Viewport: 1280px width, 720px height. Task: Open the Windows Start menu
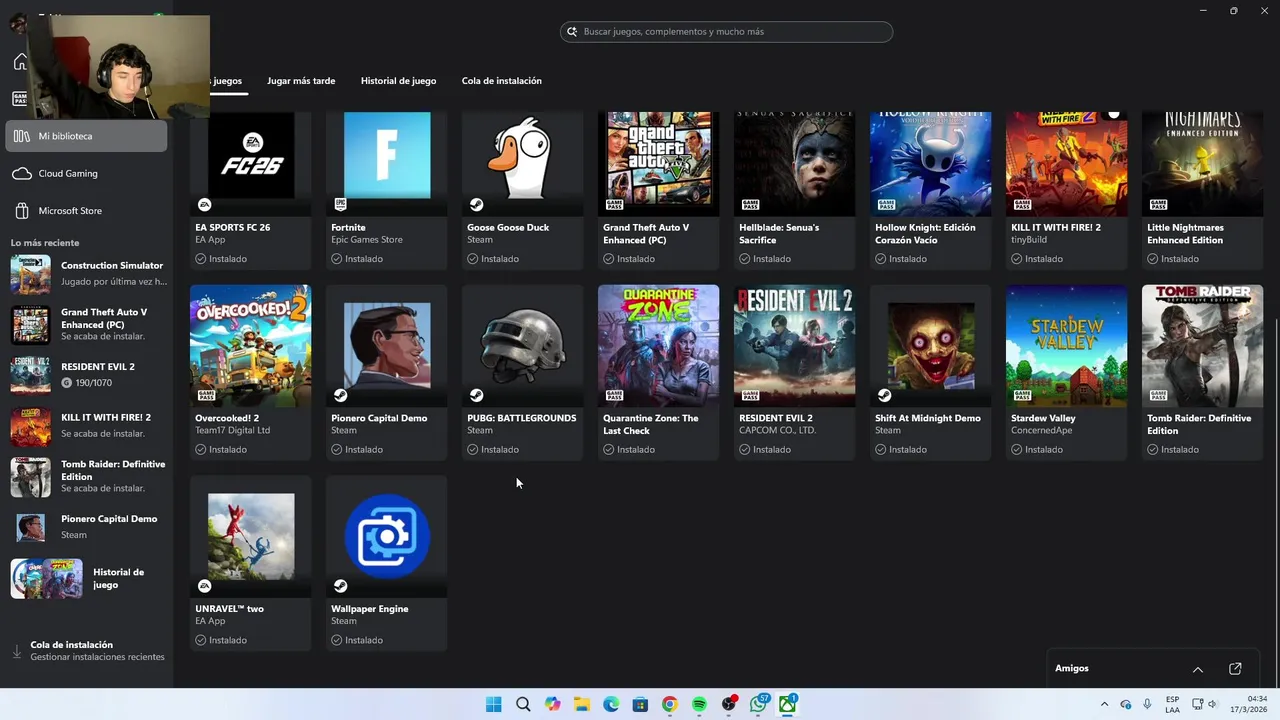click(x=493, y=704)
